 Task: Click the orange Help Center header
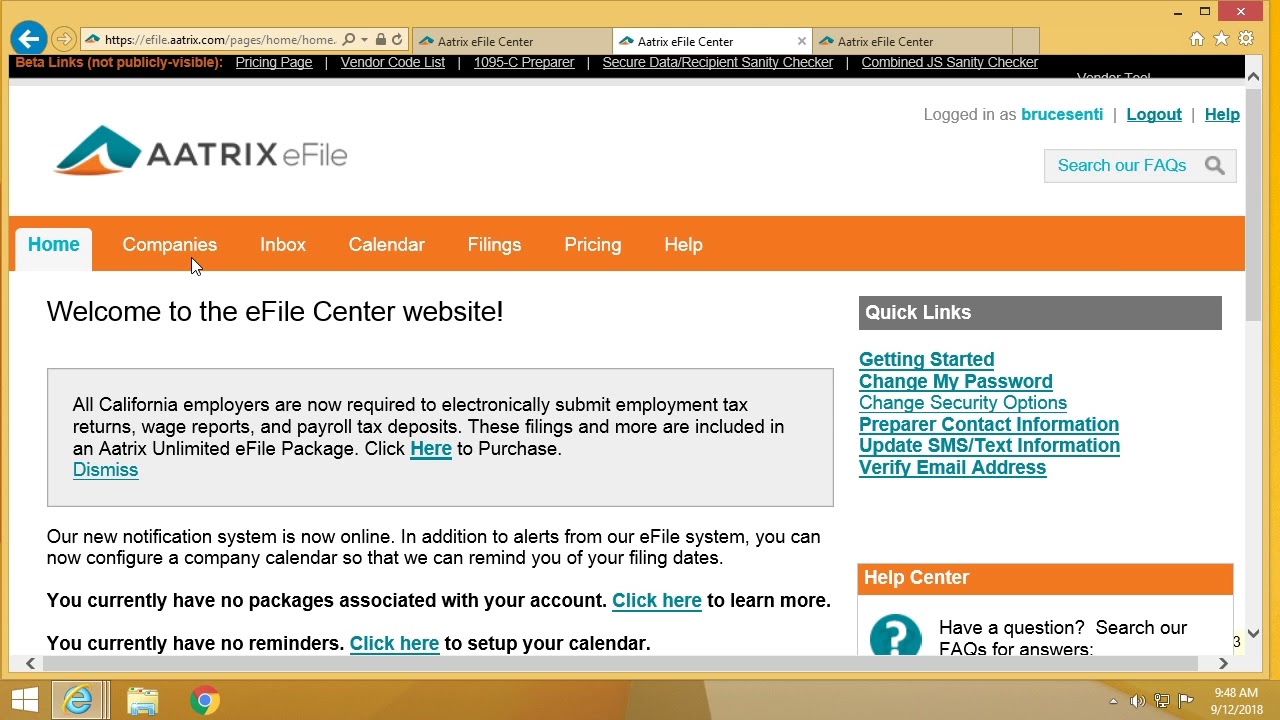pyautogui.click(x=1045, y=578)
